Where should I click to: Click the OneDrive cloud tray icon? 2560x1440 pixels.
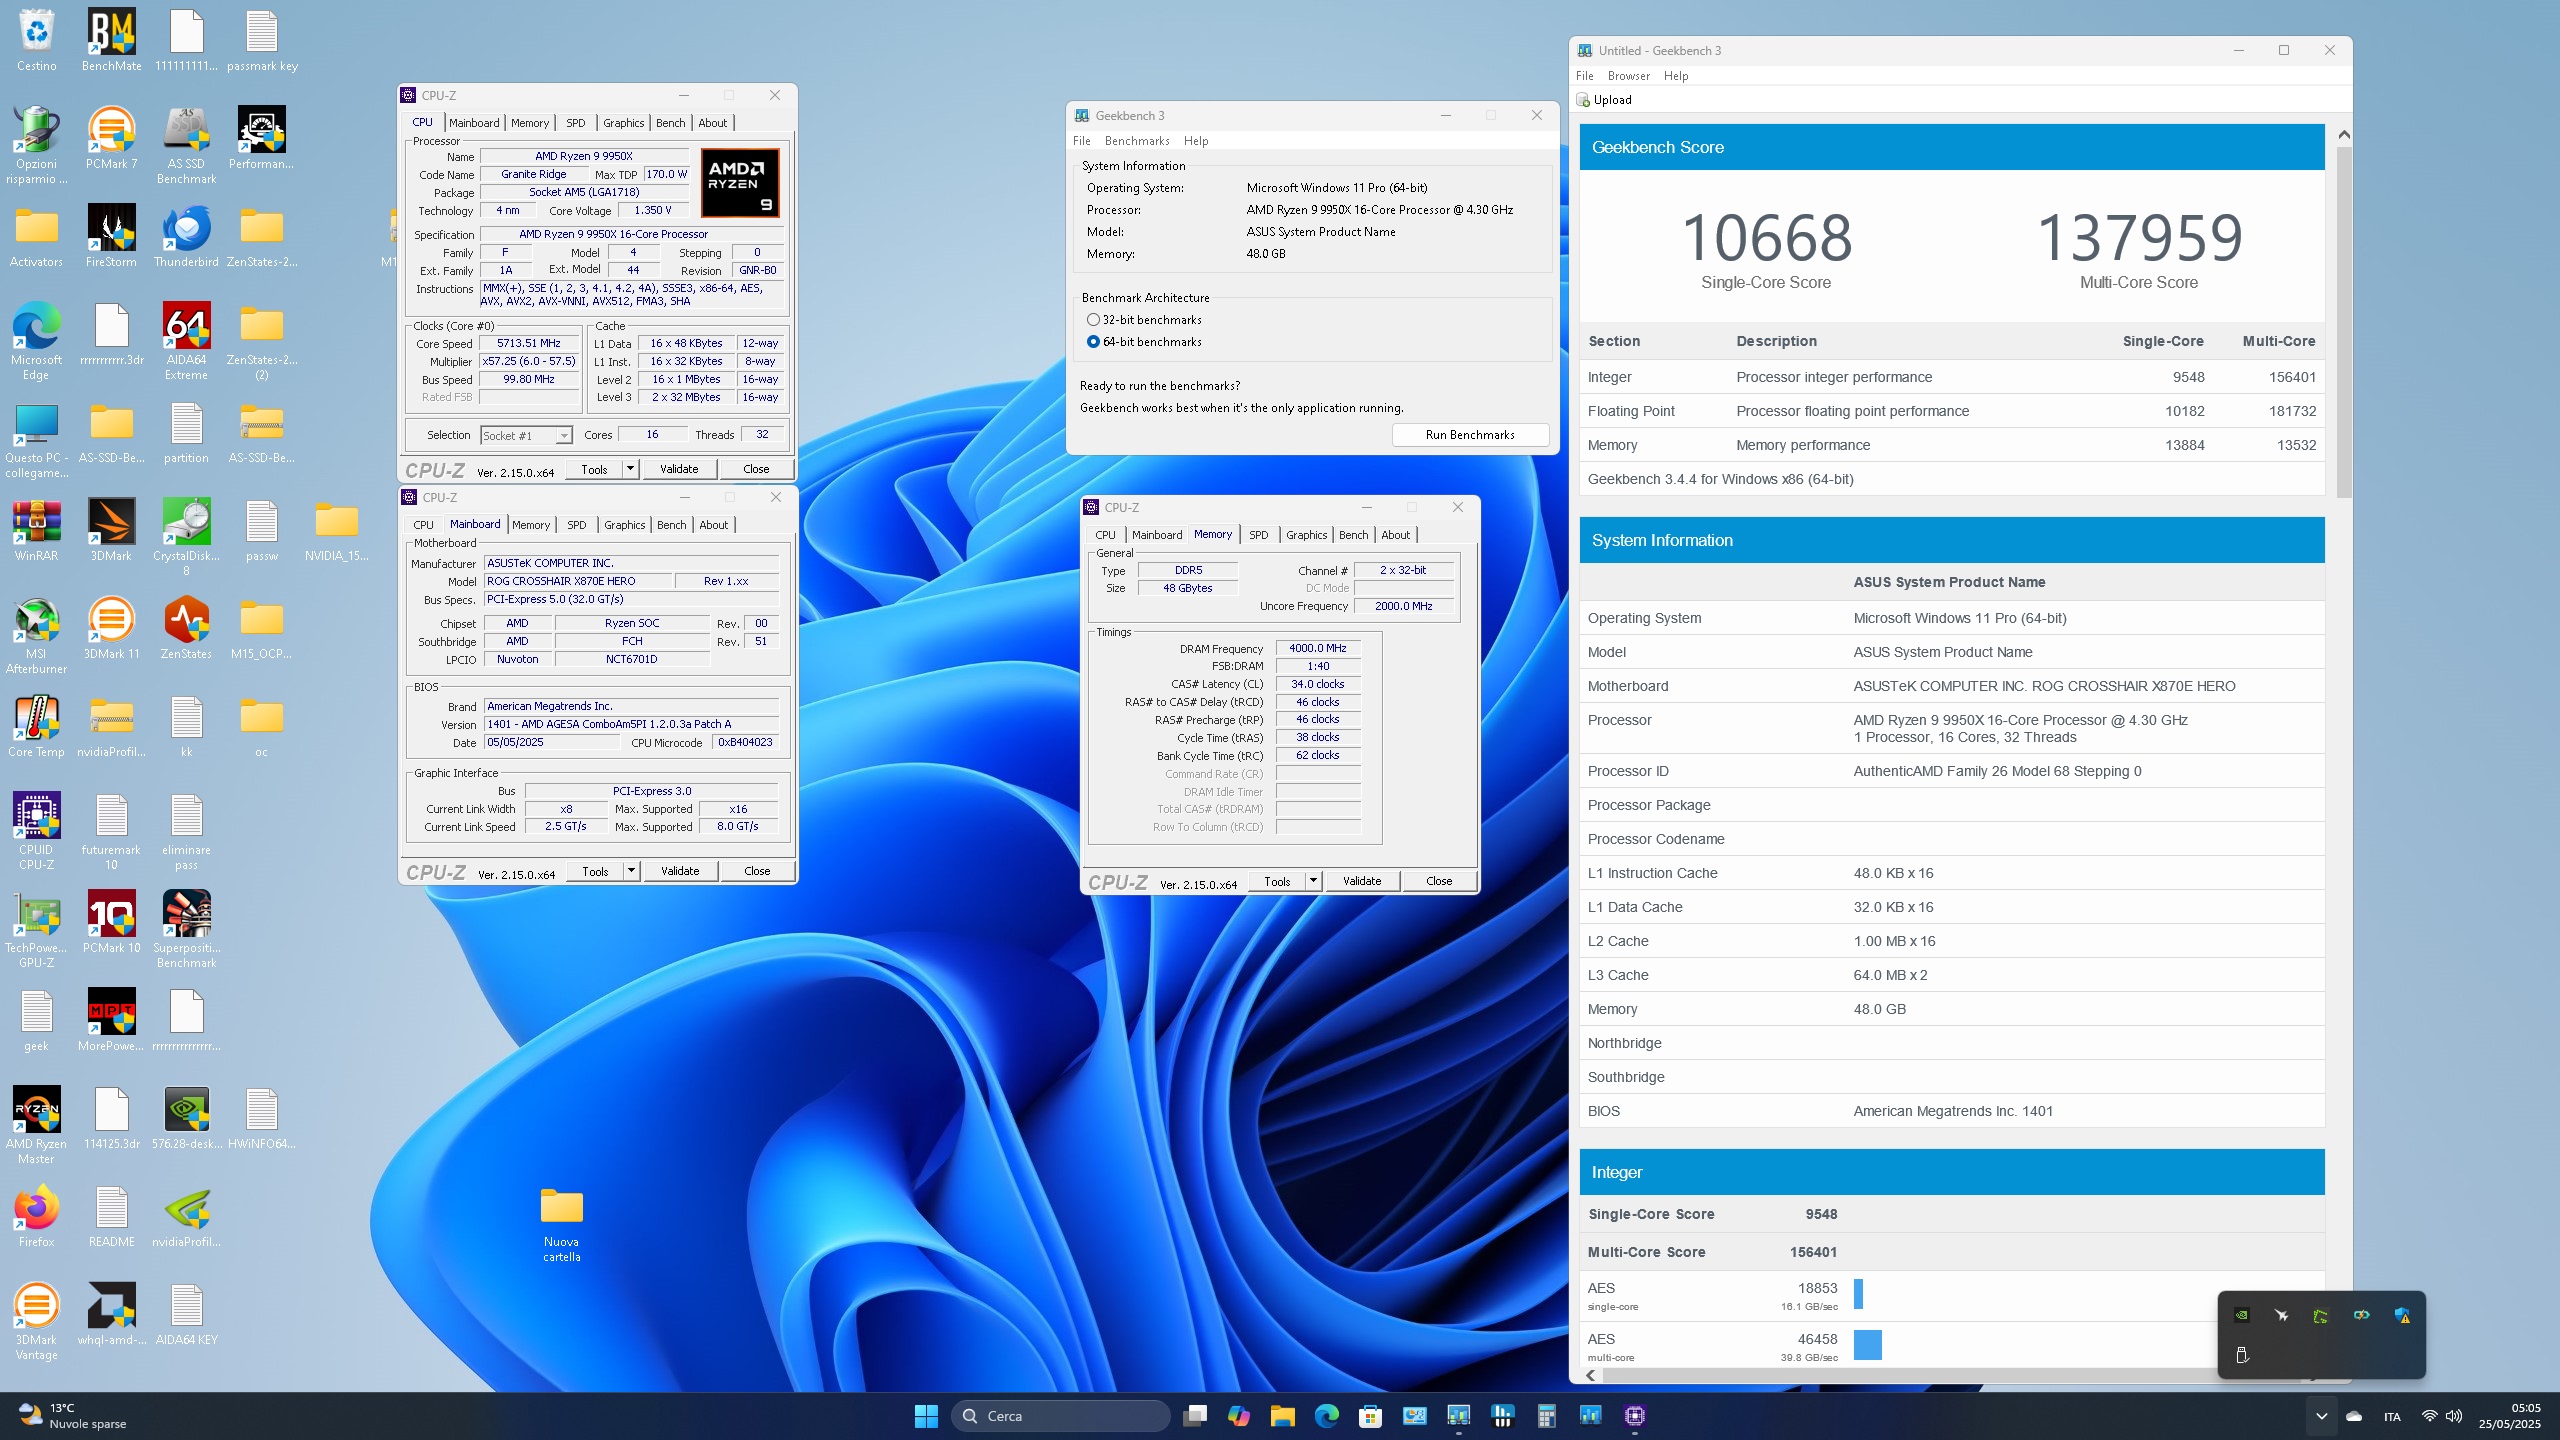2354,1416
